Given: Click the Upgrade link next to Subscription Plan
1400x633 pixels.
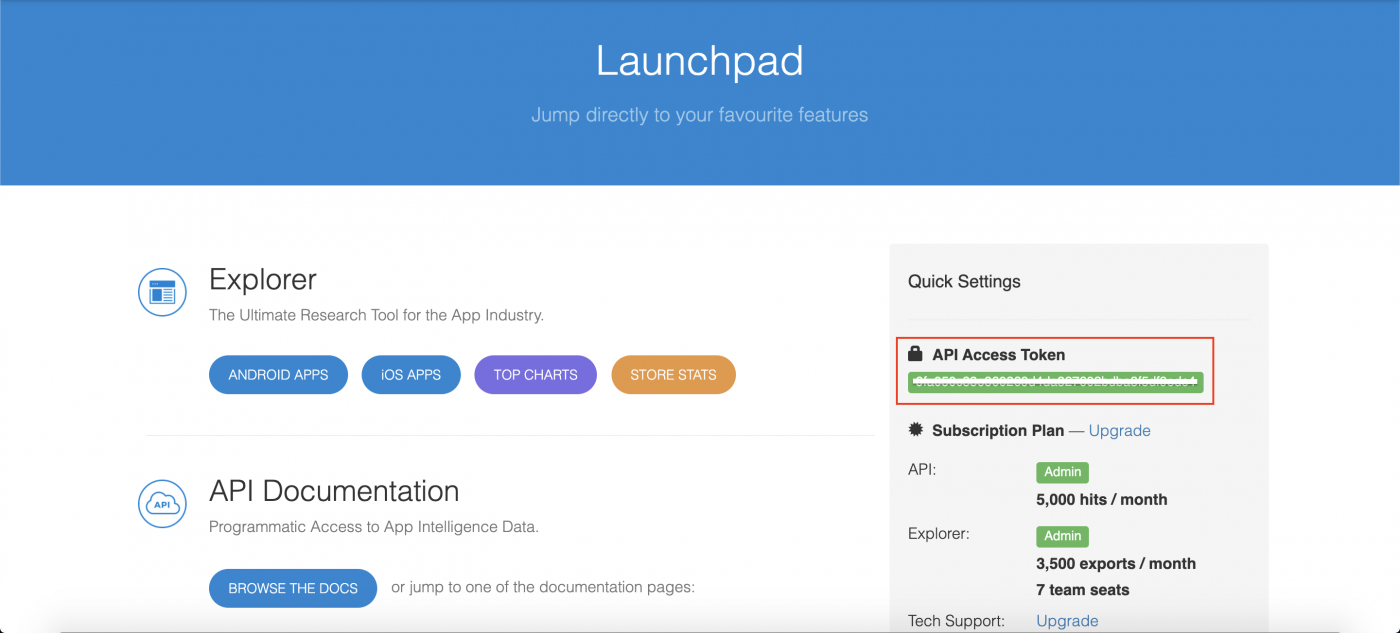Looking at the screenshot, I should click(x=1119, y=430).
